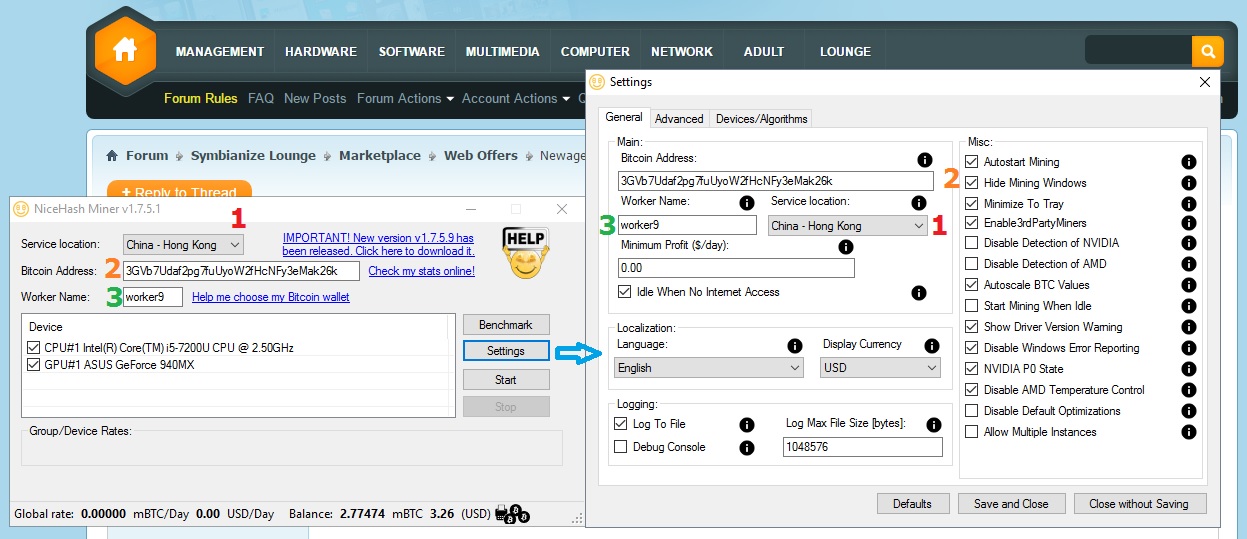The height and width of the screenshot is (539, 1247).
Task: Open Service location dropdown in NiceHash Miner window
Action: (x=183, y=244)
